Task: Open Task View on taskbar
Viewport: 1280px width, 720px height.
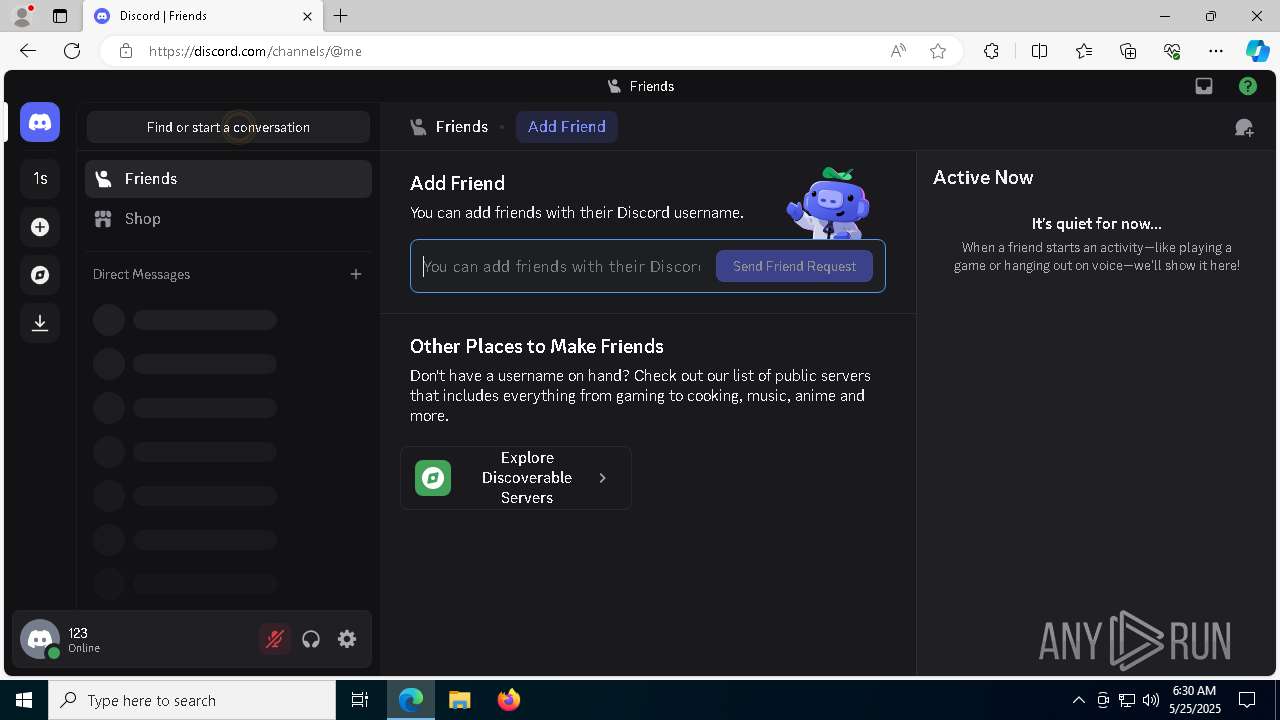Action: coord(360,700)
